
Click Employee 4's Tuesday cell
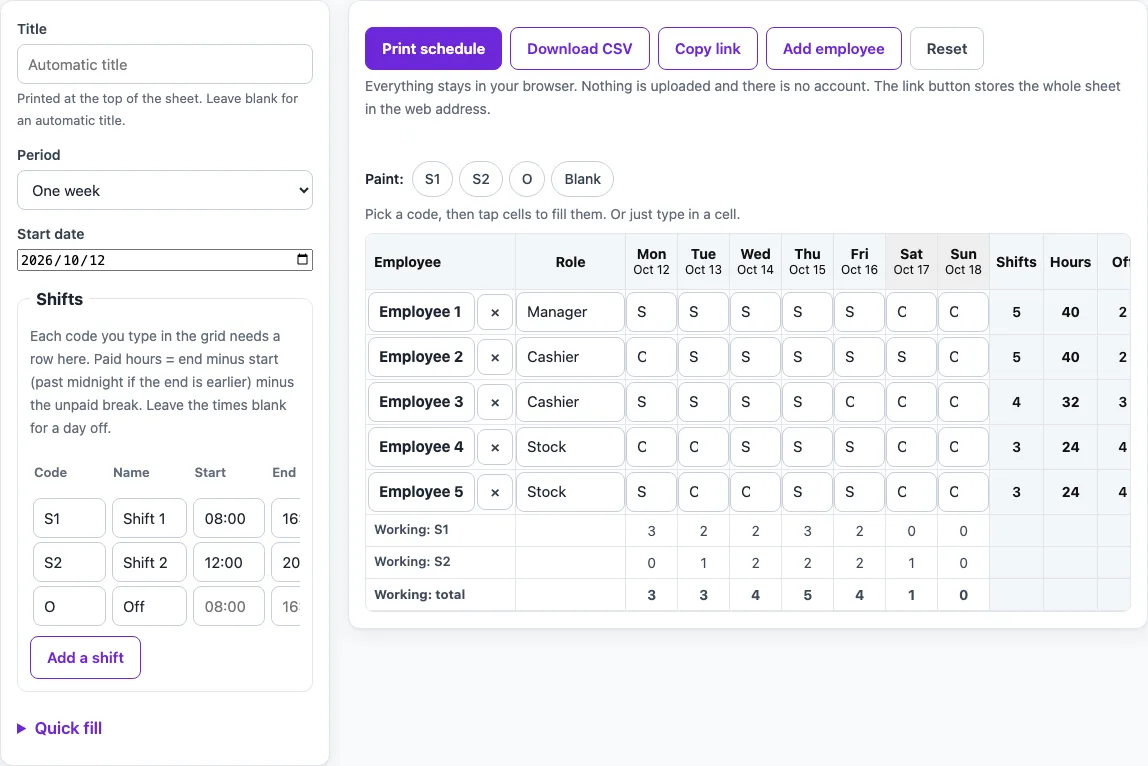704,447
